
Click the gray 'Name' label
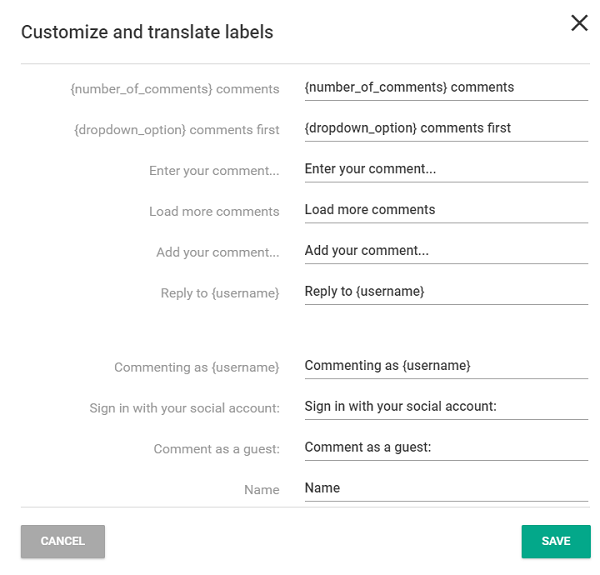[262, 490]
